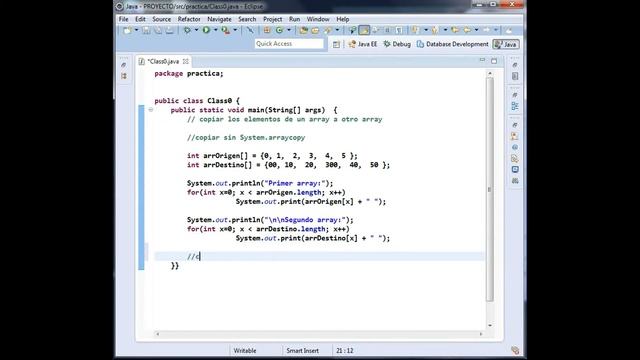640x360 pixels.
Task: Open the Debug launch dropdown arrow
Action: (196, 30)
